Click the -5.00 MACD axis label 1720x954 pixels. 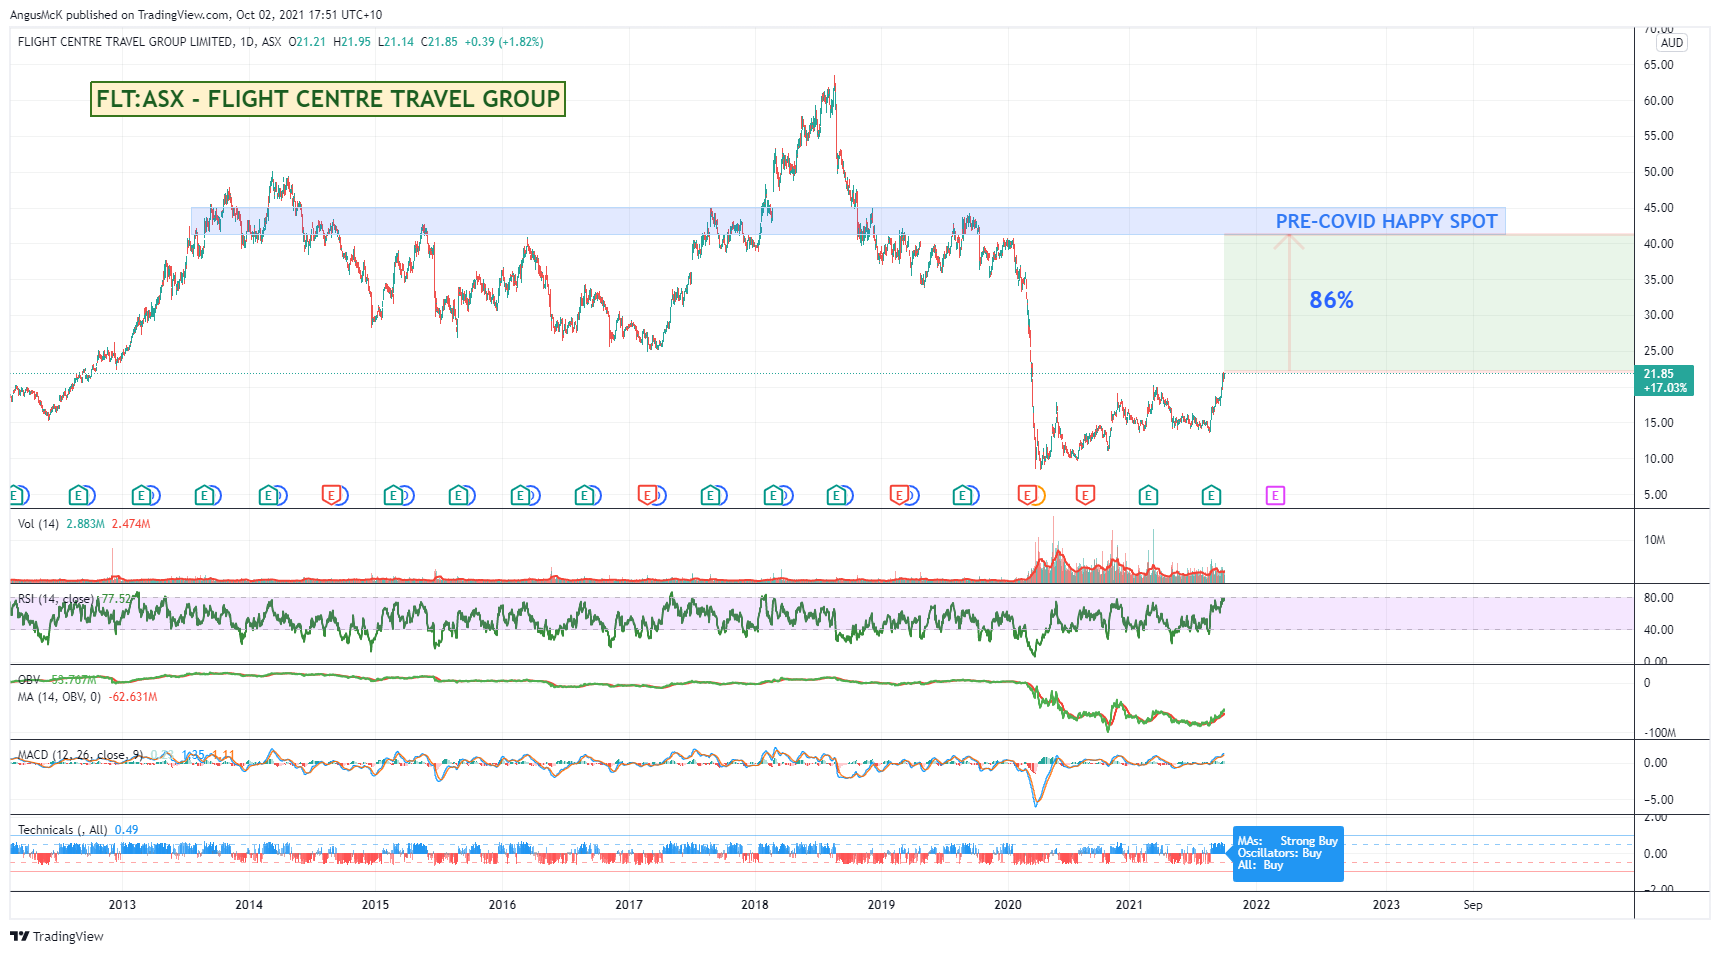(1659, 800)
